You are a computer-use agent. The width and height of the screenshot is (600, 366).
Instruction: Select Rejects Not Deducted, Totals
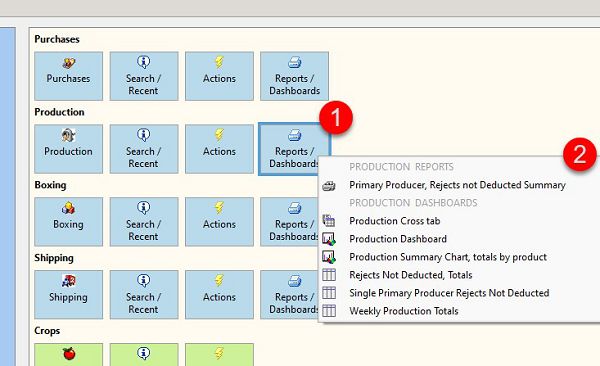tap(411, 275)
